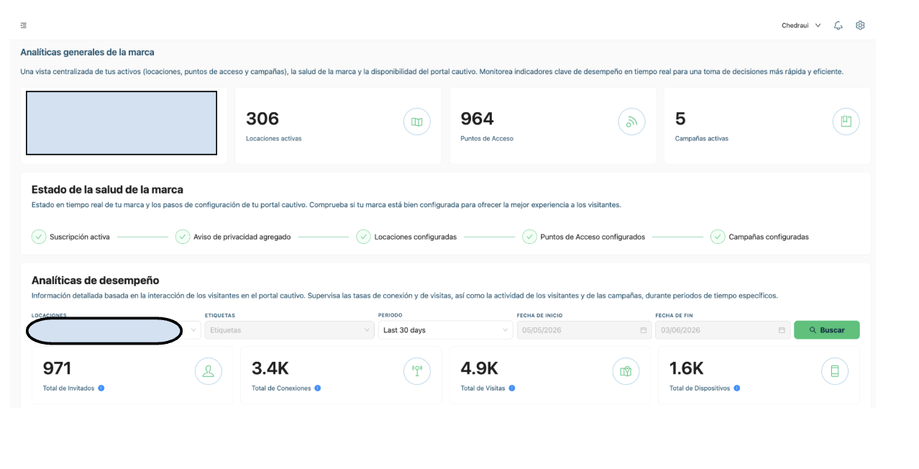The height and width of the screenshot is (469, 919).
Task: Open the notifications bell
Action: 838,25
